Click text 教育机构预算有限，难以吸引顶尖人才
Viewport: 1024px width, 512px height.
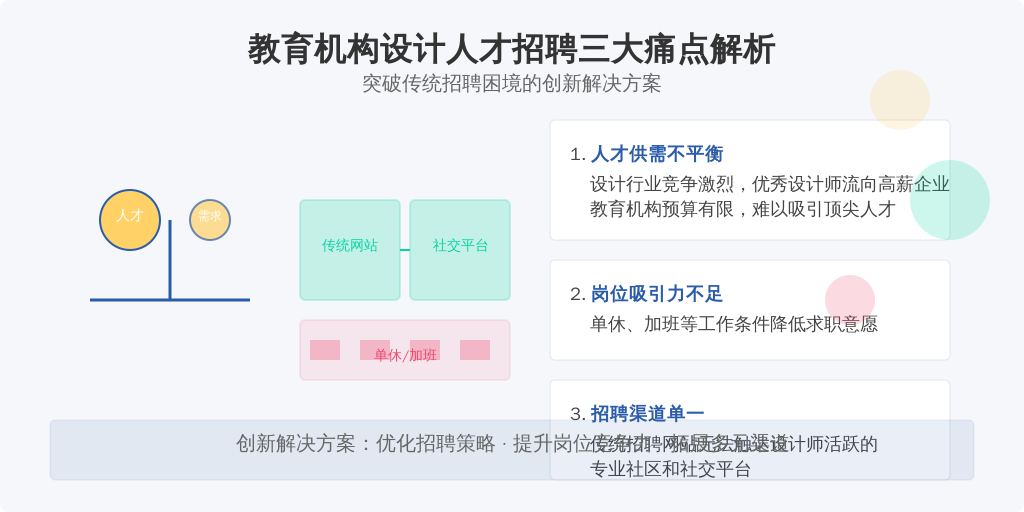pos(743,209)
